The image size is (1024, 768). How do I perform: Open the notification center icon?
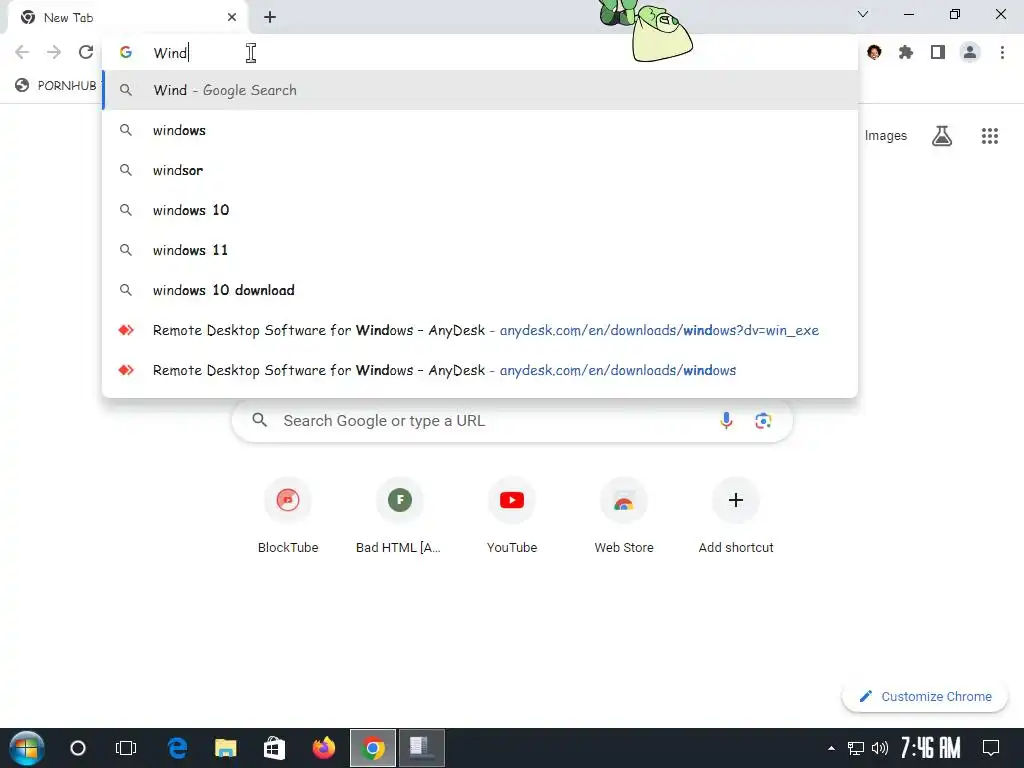click(991, 748)
